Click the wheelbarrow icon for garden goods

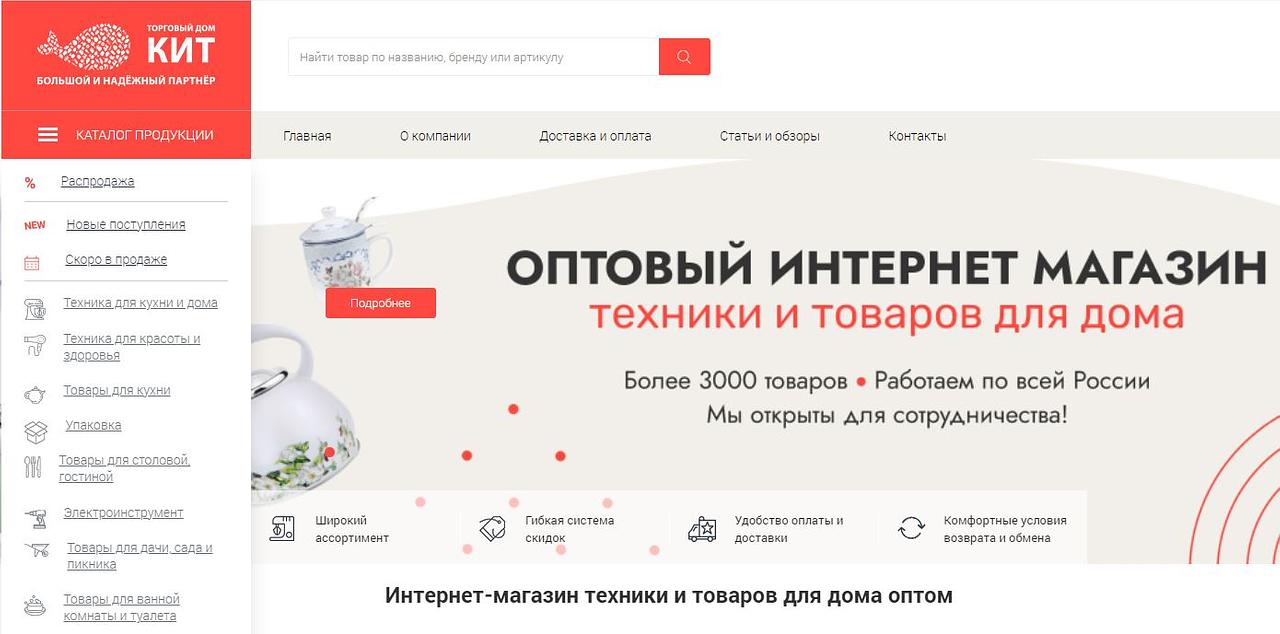point(37,550)
